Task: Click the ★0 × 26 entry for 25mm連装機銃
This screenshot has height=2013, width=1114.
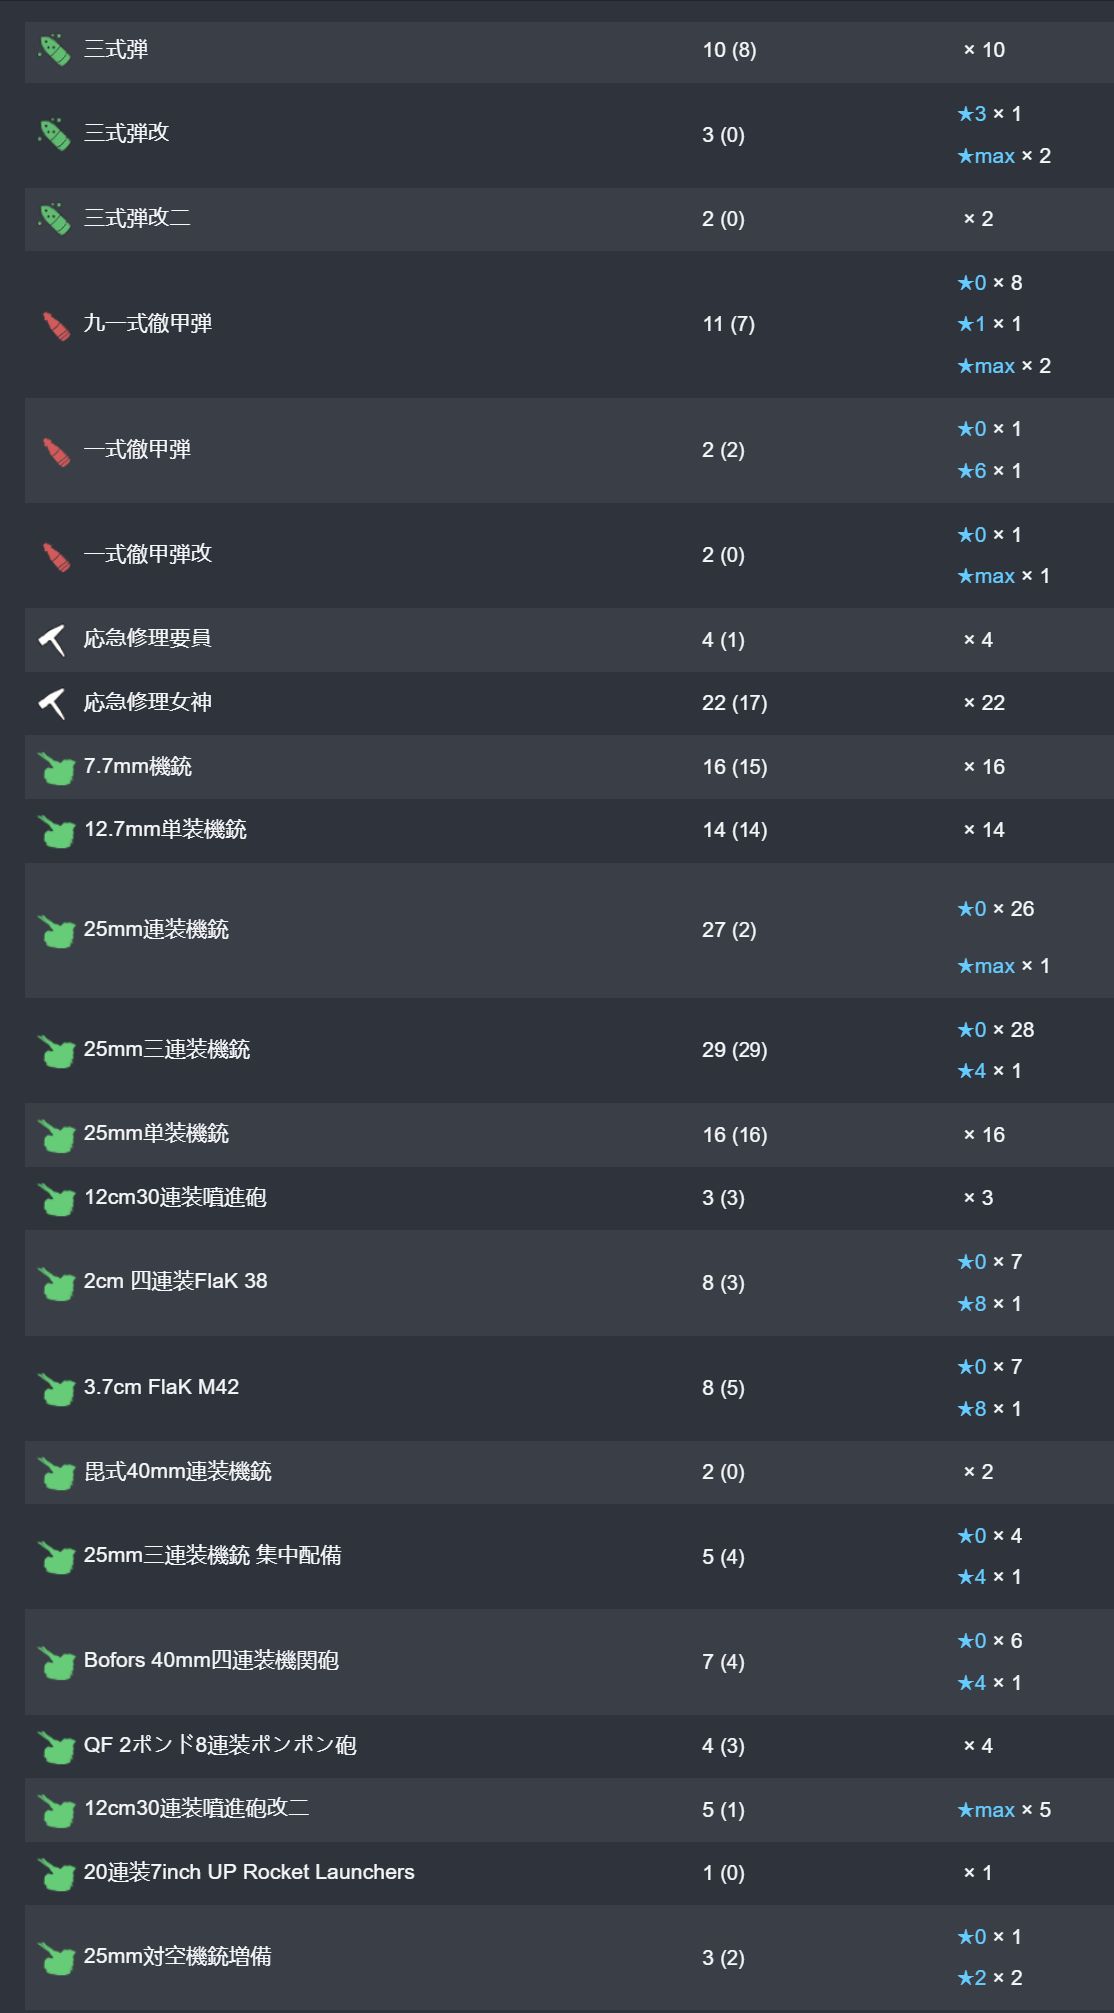Action: coord(996,909)
